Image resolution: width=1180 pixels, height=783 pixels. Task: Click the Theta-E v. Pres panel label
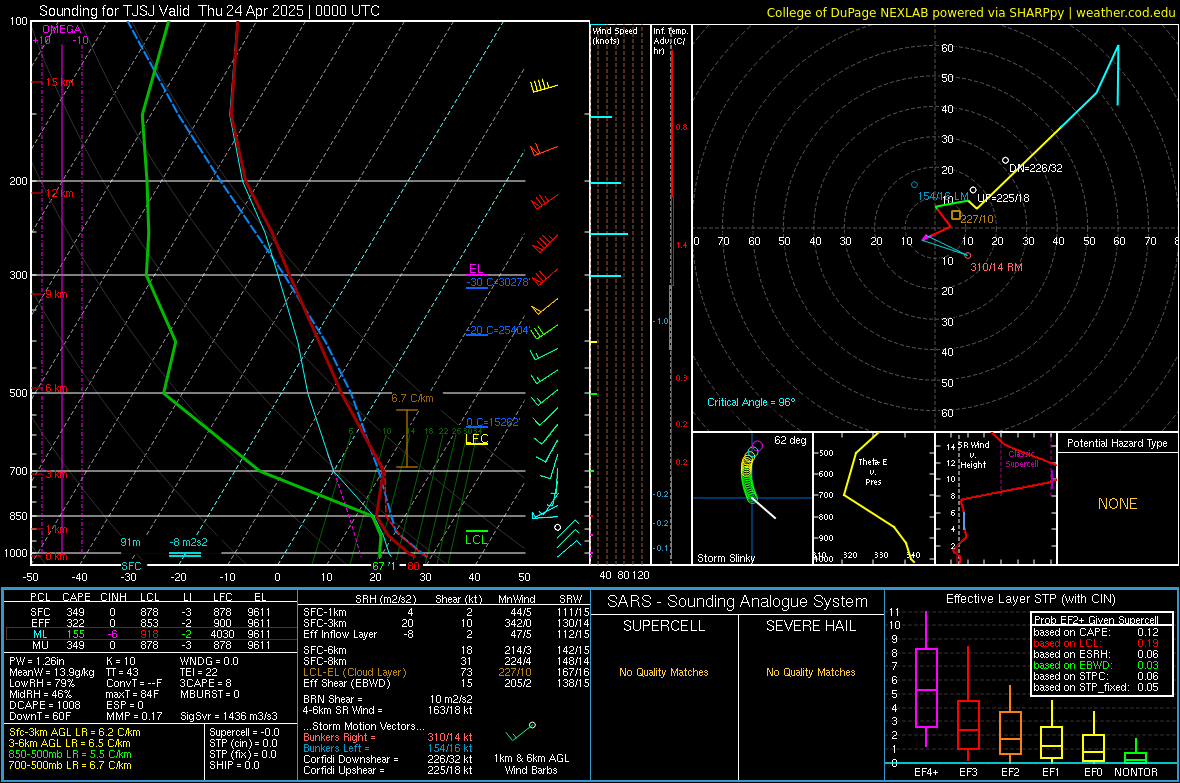(x=873, y=471)
